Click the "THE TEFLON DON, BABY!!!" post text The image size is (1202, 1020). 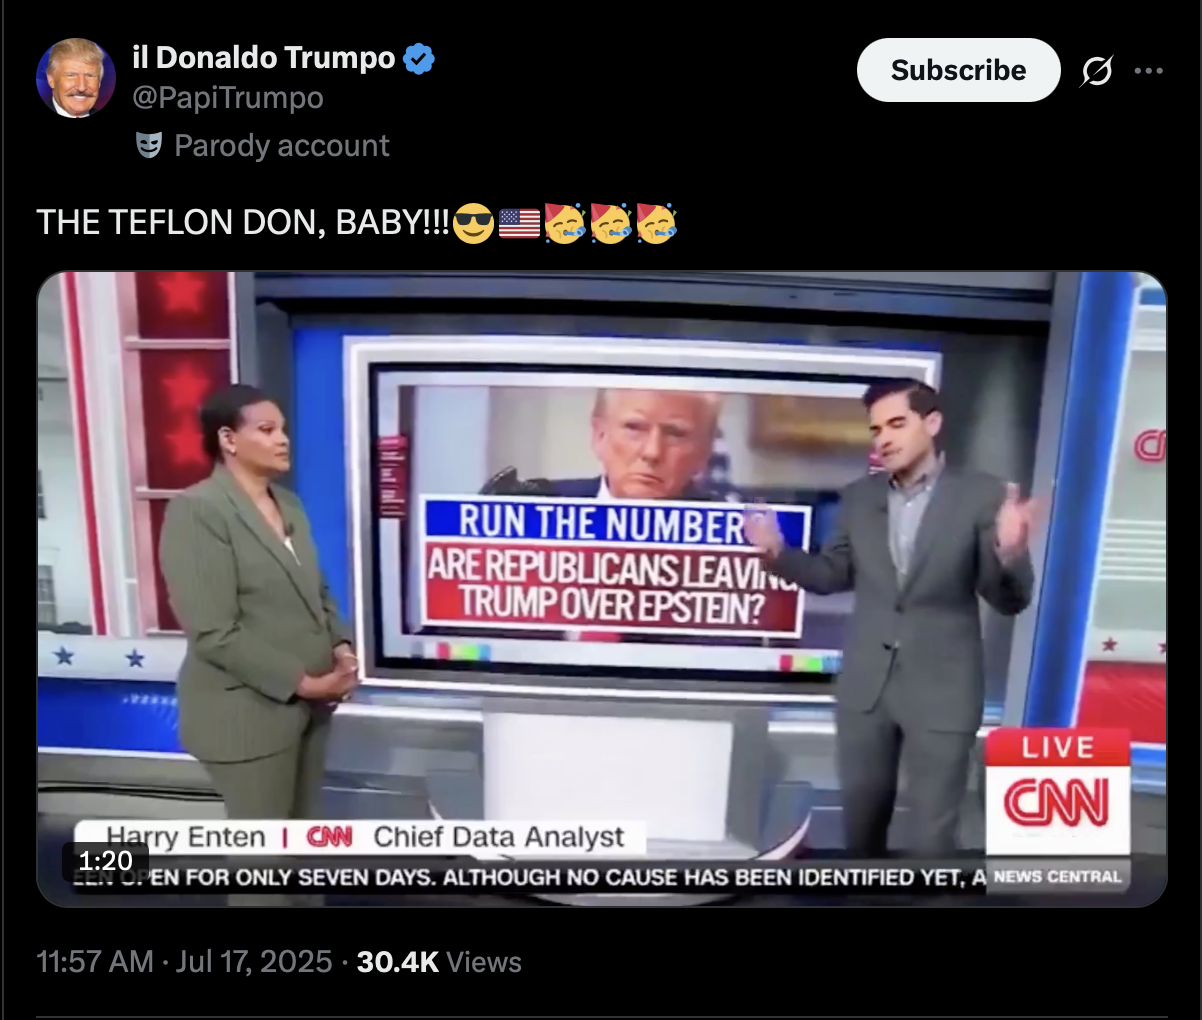coord(243,222)
